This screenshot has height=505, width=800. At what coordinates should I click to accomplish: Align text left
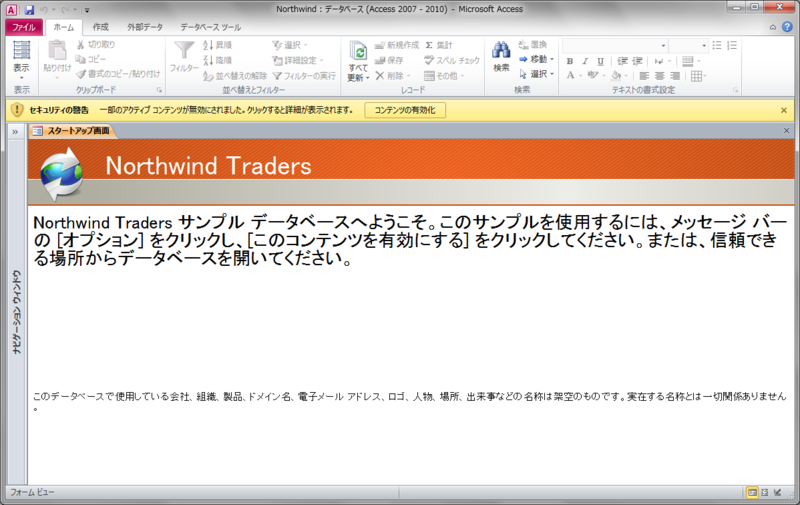tap(644, 76)
